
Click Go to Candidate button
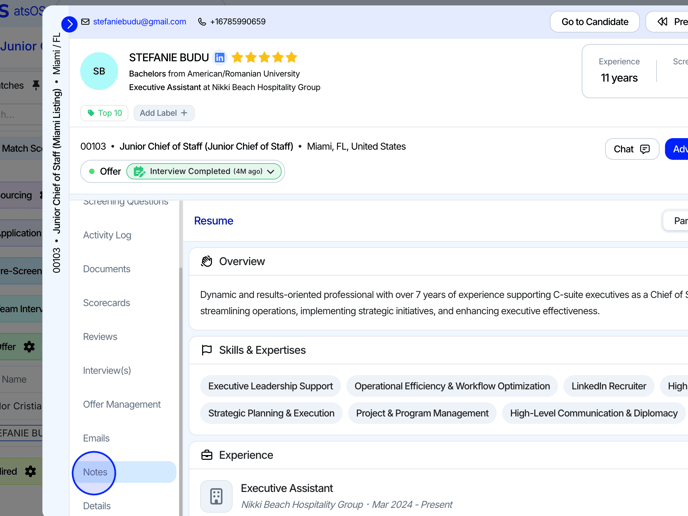coord(594,21)
